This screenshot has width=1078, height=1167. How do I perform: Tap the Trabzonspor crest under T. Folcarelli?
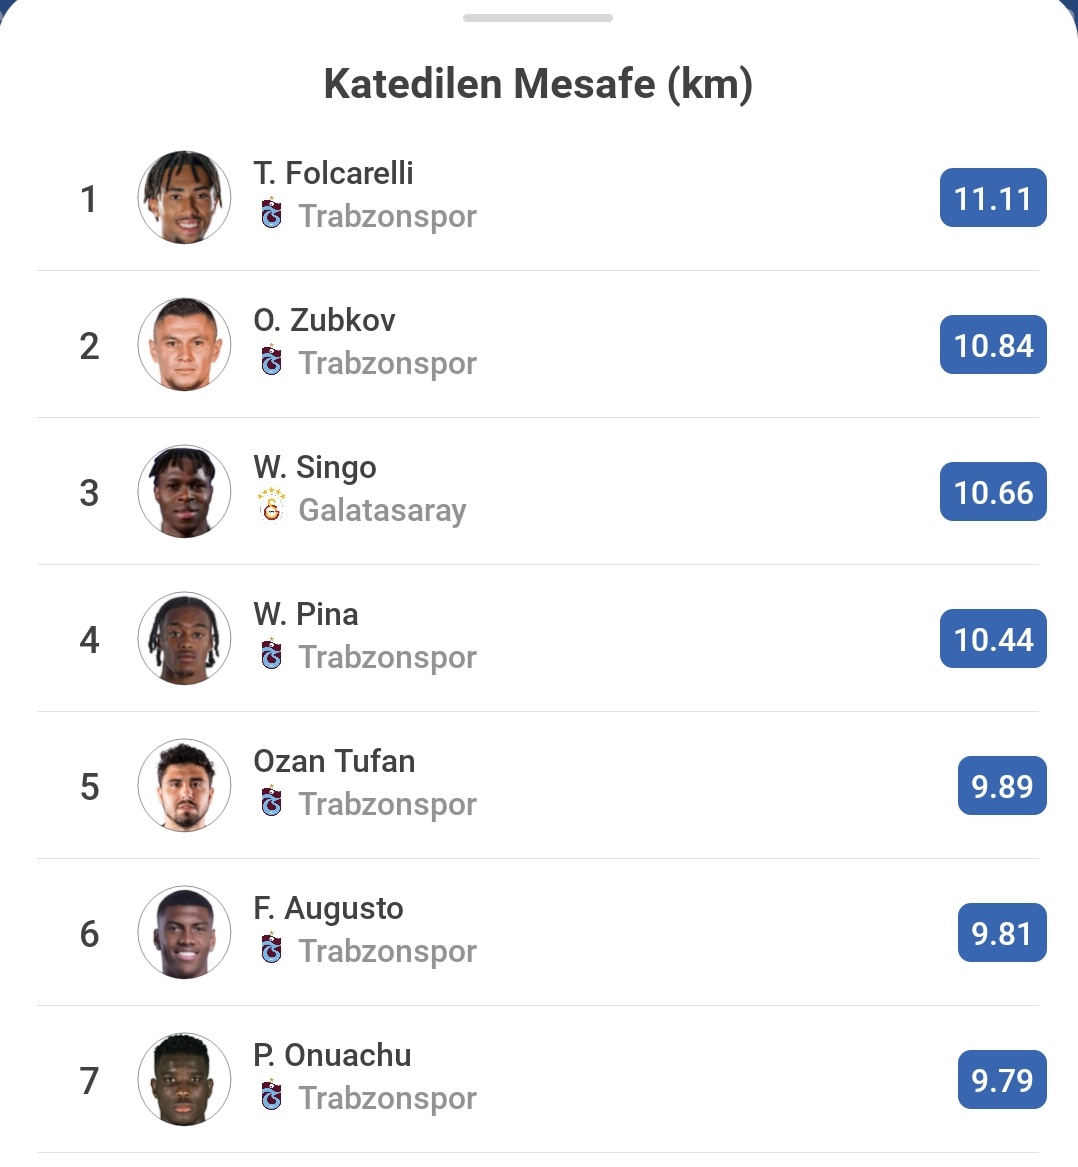tap(272, 214)
